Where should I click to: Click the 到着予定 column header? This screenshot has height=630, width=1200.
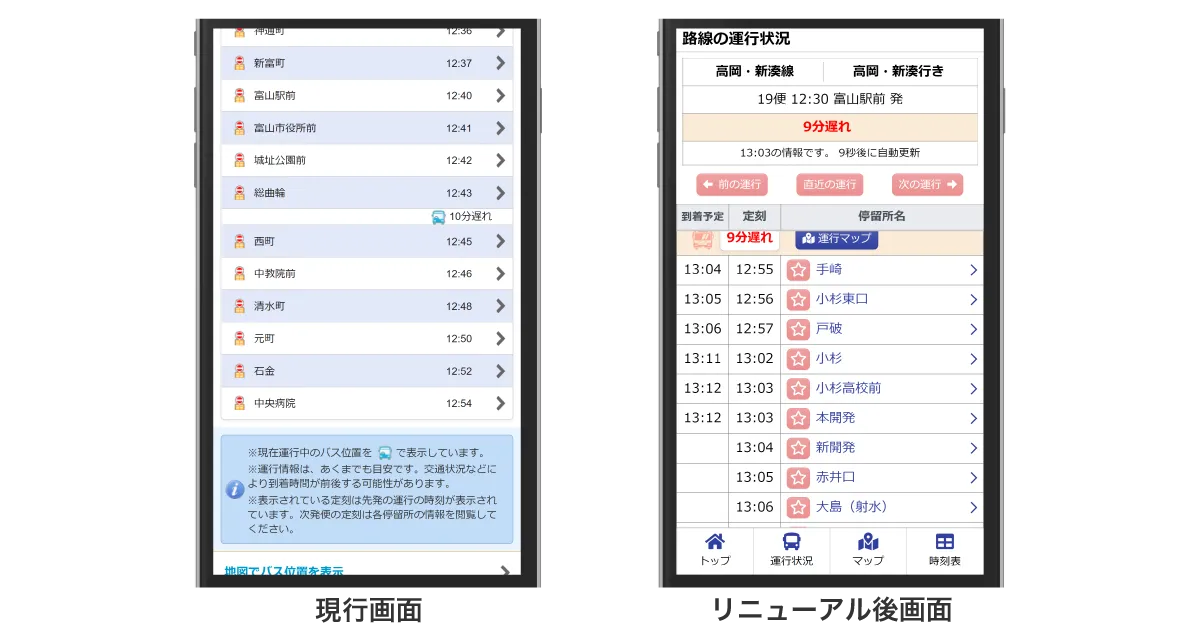(702, 216)
